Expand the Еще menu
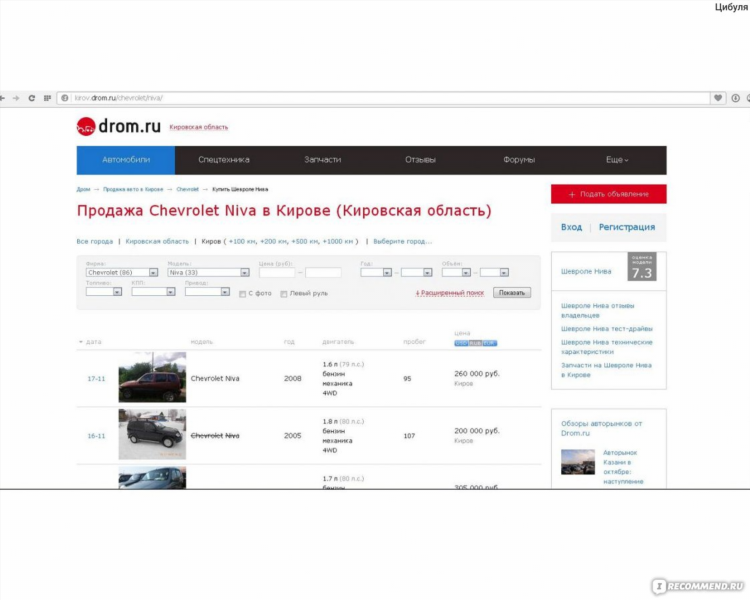Viewport: 750px width, 600px height. pyautogui.click(x=617, y=160)
